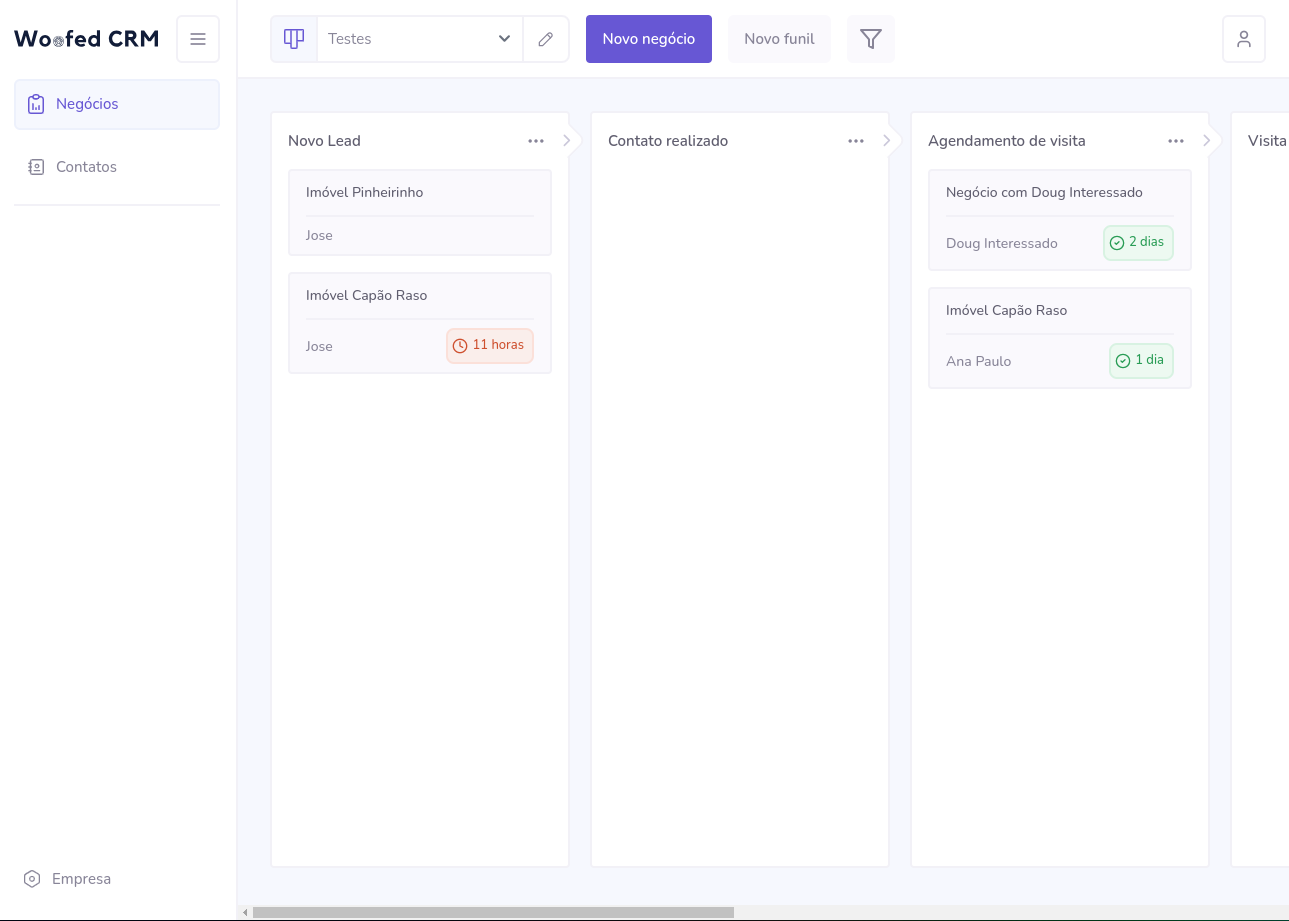The height and width of the screenshot is (921, 1289).
Task: Click the user profile icon
Action: coord(1243,38)
